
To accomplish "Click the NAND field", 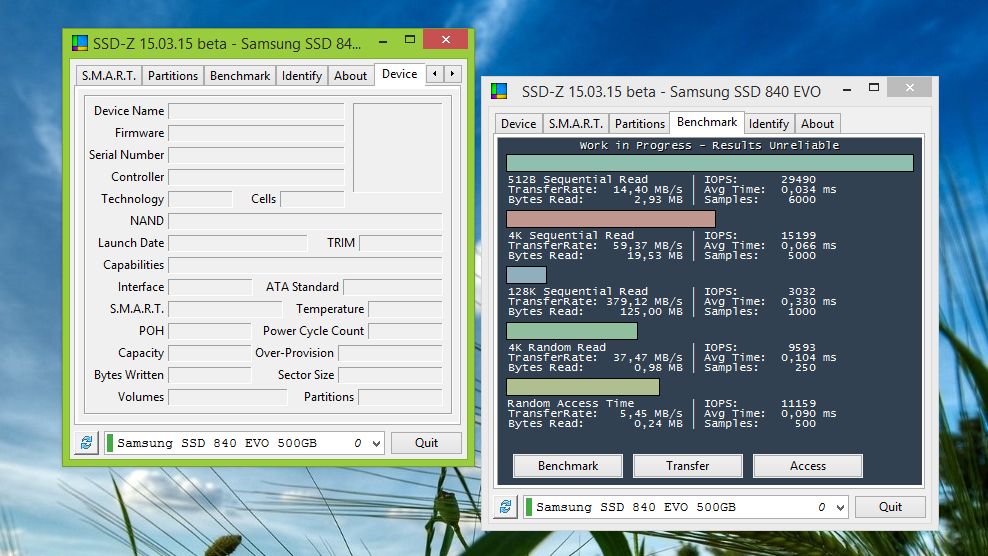I will [305, 221].
